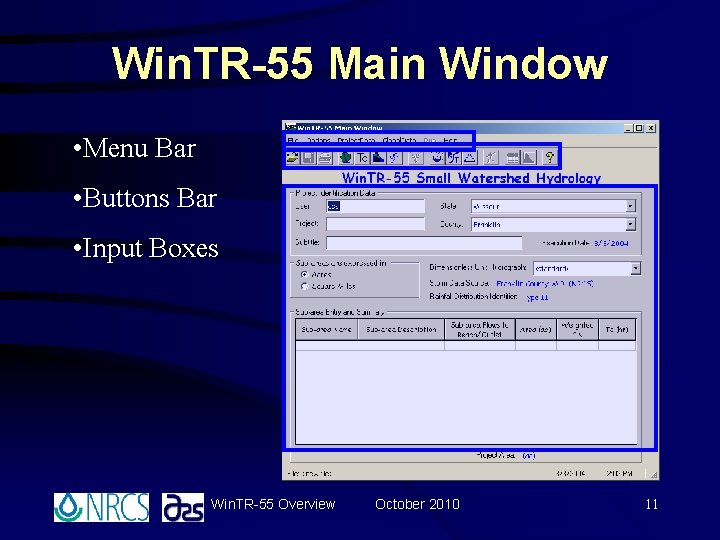This screenshot has width=720, height=540.
Task: Click the hydrograph chart toolbar icon
Action: [x=529, y=158]
